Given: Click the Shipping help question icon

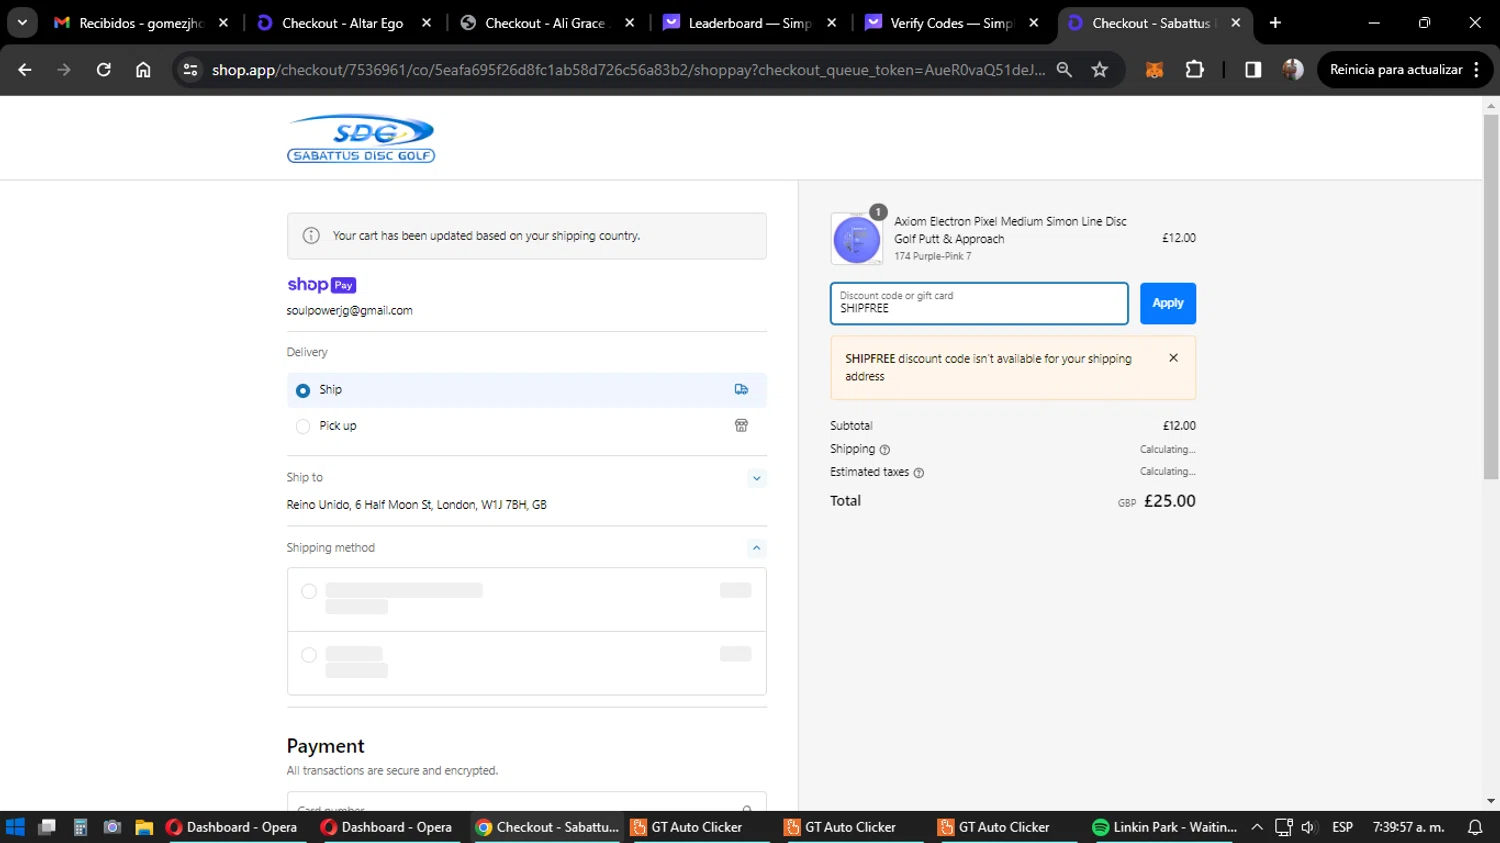Looking at the screenshot, I should click(884, 450).
